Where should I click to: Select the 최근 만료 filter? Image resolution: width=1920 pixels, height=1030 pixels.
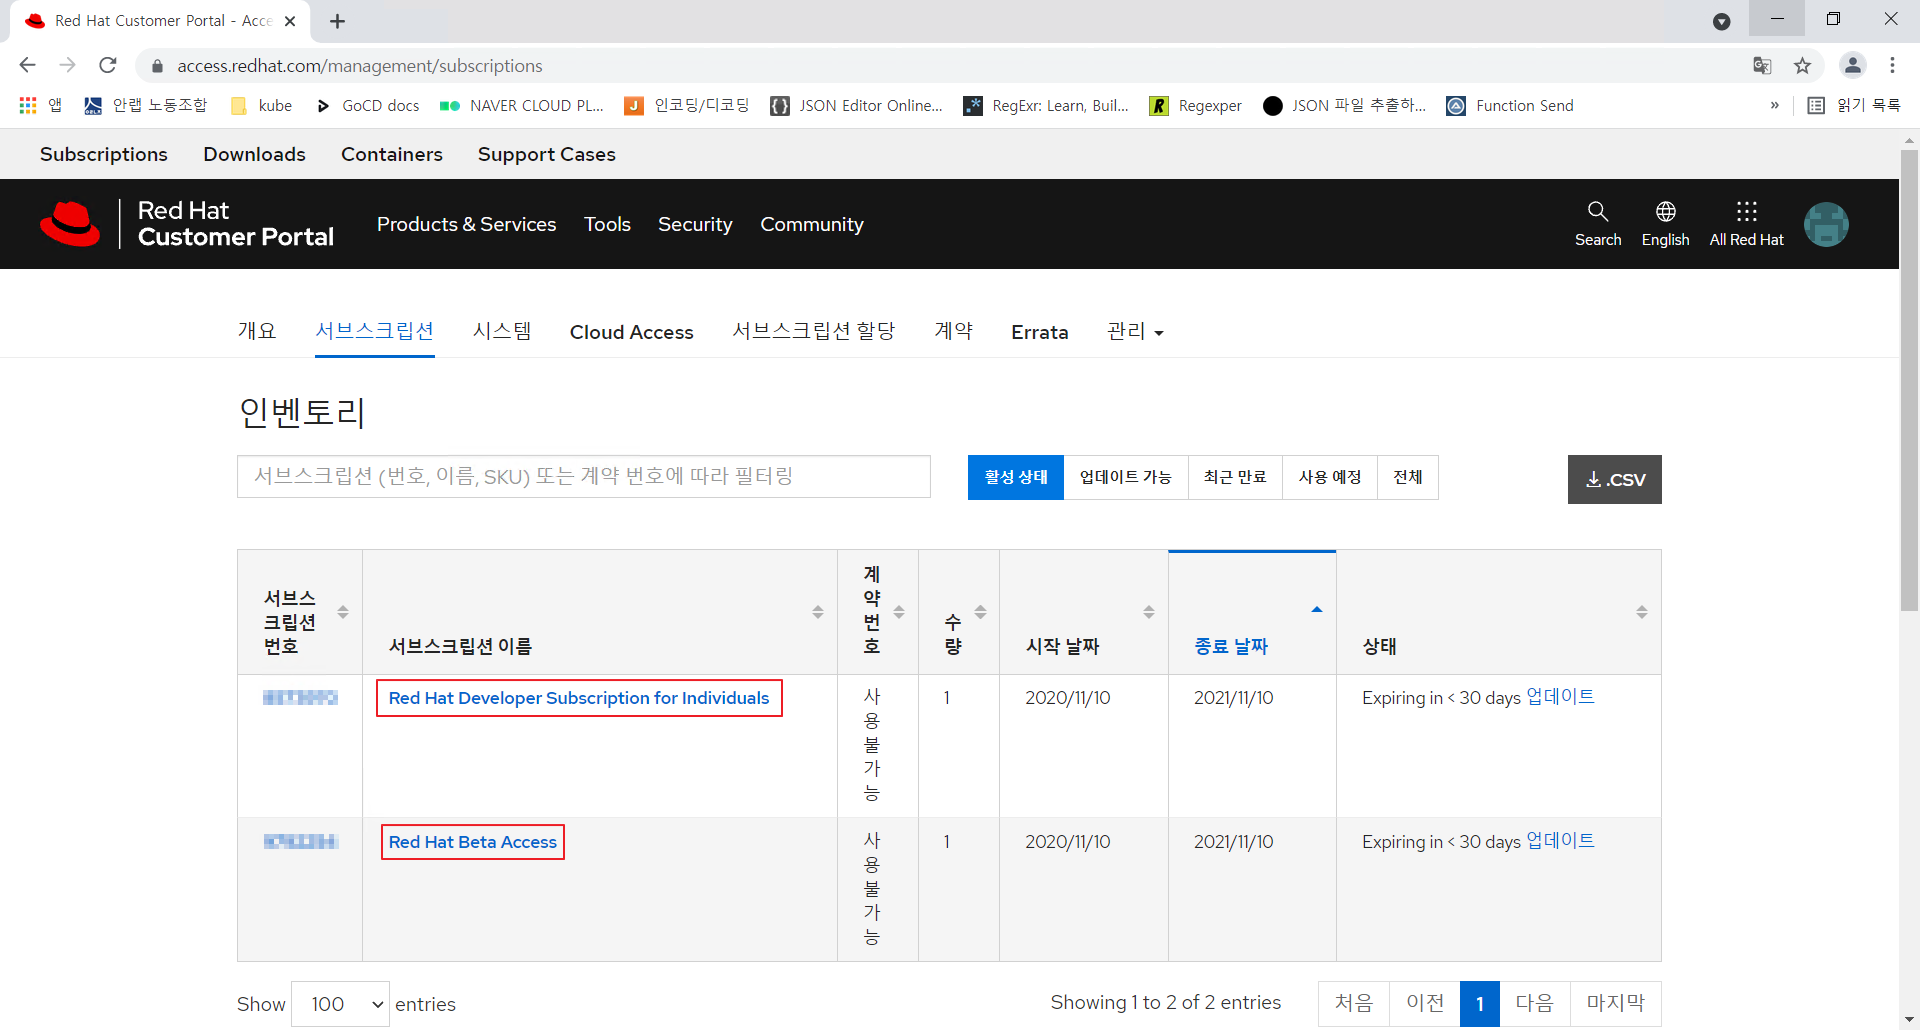point(1235,477)
